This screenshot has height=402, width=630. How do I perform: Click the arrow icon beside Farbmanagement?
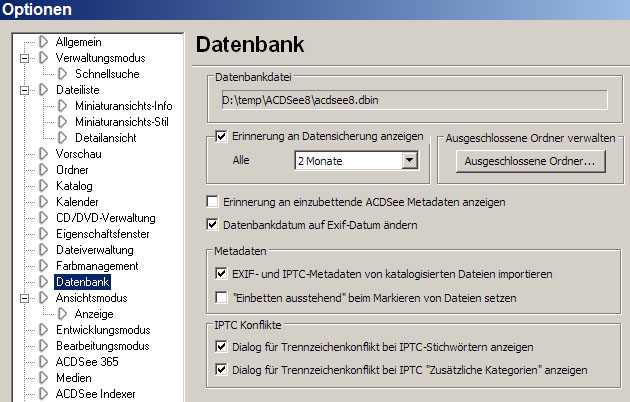[x=44, y=266]
